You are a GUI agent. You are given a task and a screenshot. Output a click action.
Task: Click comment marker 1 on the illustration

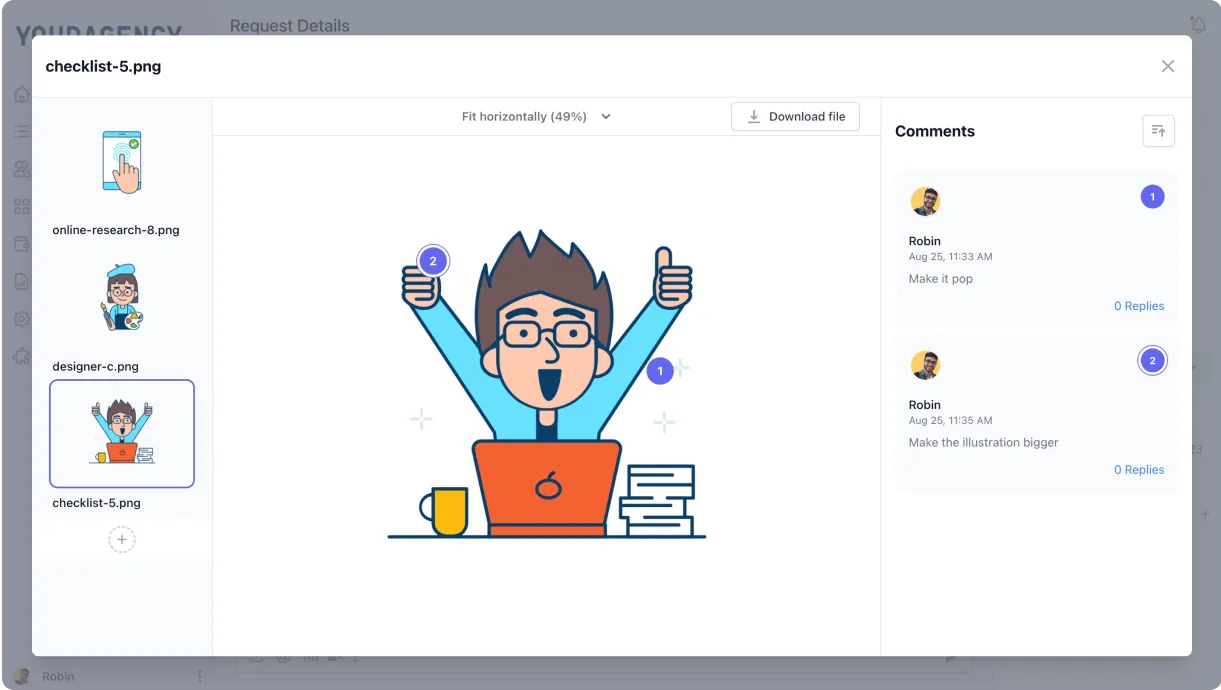[660, 370]
